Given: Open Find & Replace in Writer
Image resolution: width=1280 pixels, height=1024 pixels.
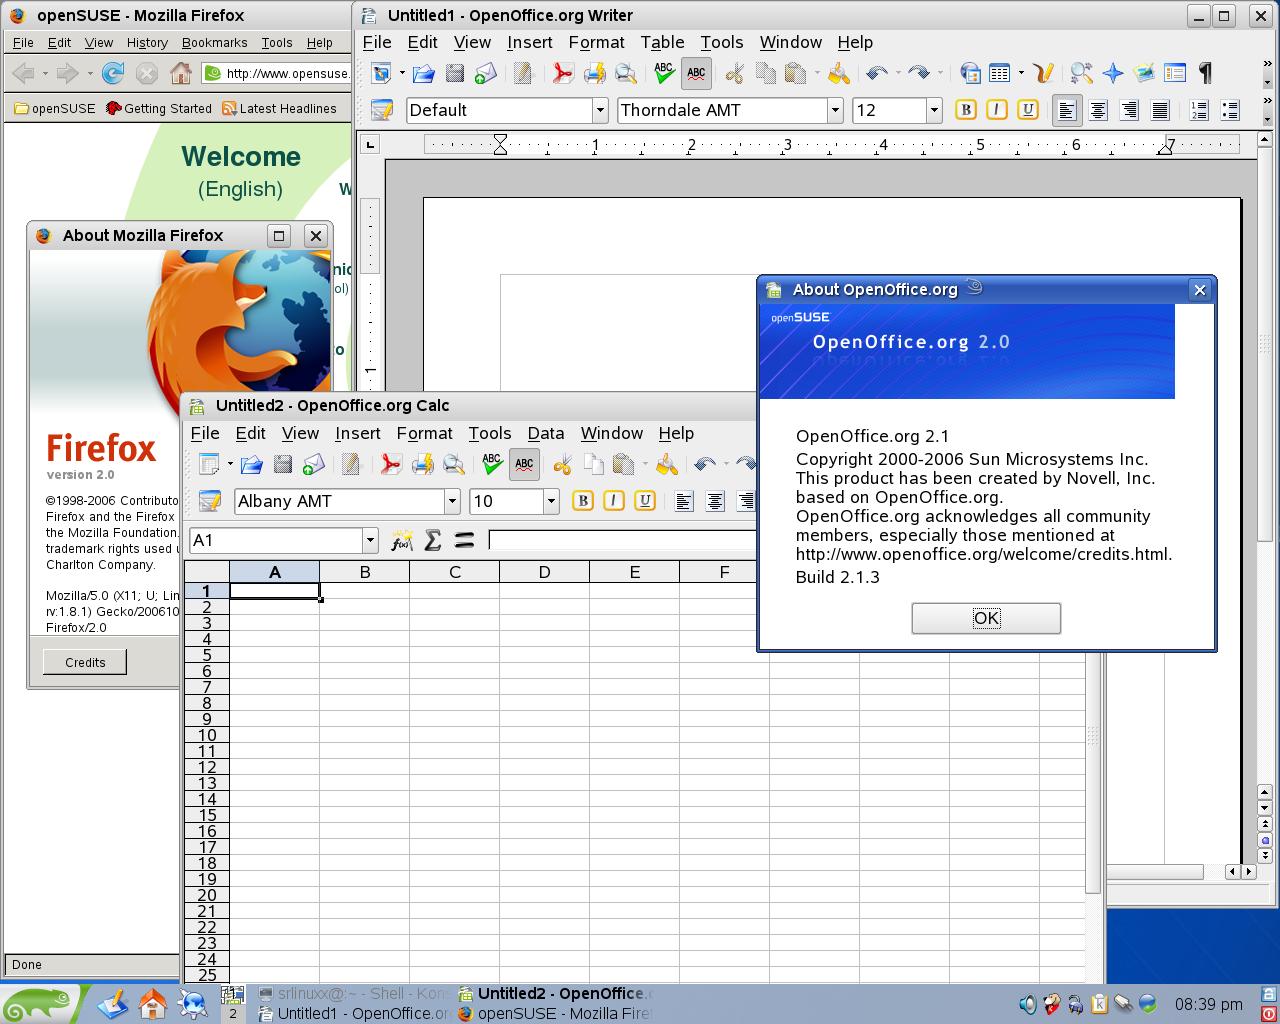Looking at the screenshot, I should click(1081, 73).
